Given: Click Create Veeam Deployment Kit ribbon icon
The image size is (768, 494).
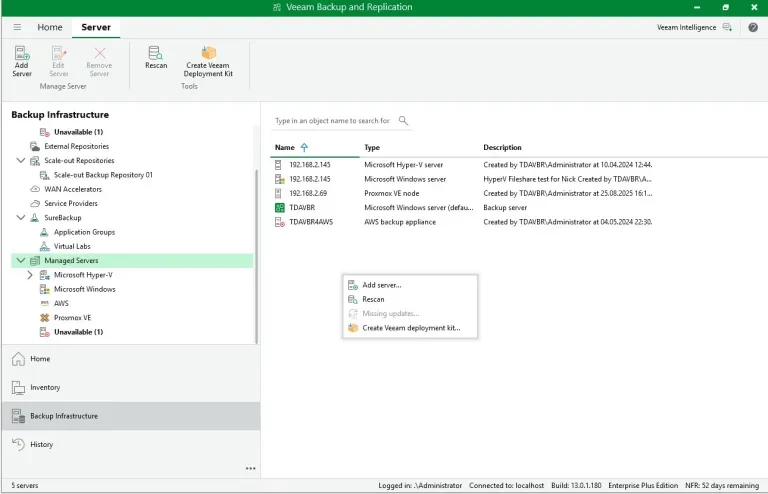Looking at the screenshot, I should [x=208, y=52].
